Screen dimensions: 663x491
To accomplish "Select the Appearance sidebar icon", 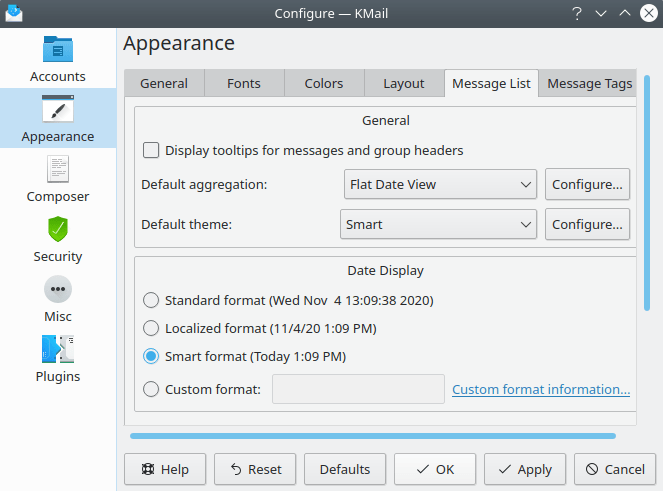I will (58, 110).
